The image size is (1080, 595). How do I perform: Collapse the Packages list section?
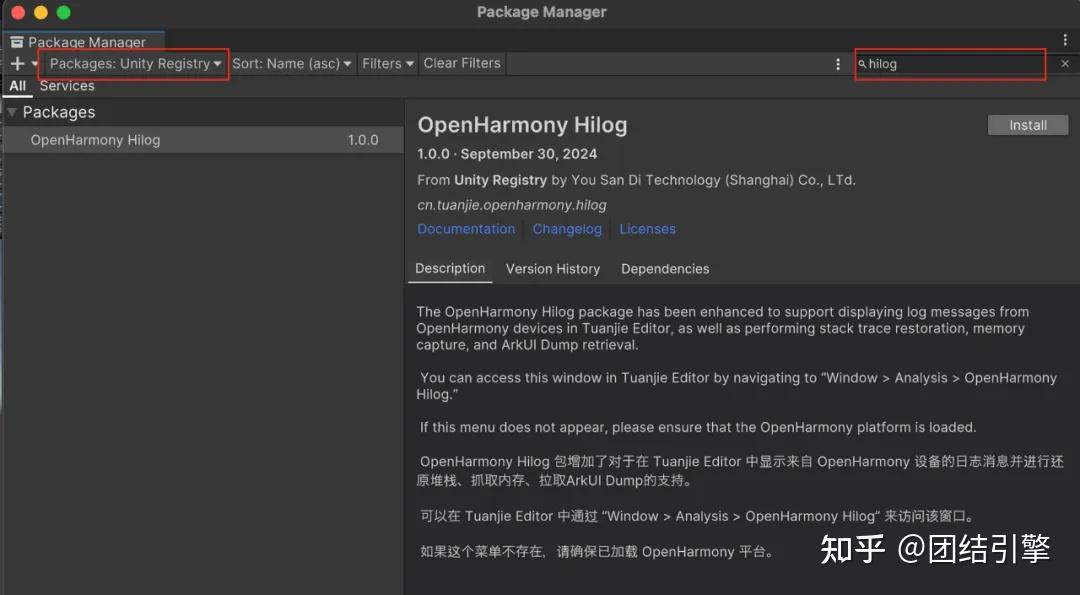[12, 112]
